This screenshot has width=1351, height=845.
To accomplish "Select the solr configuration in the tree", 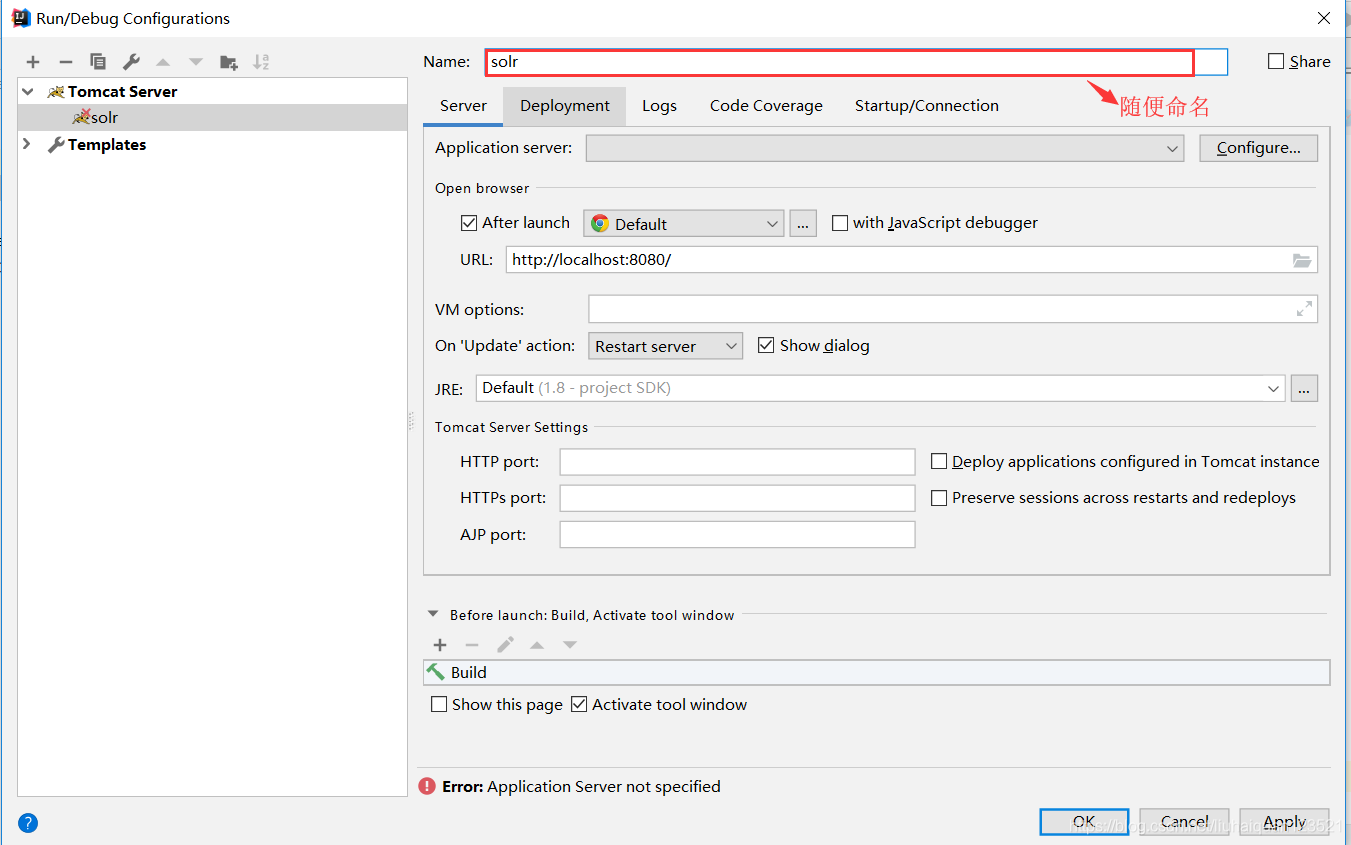I will 212,117.
